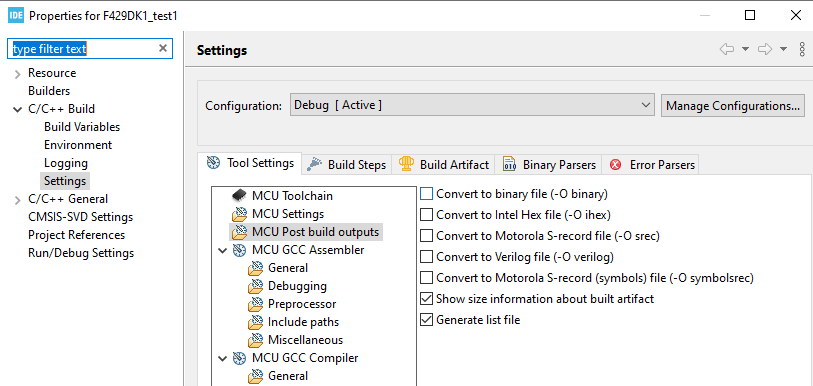Click the Manage Configurations... button
This screenshot has width=813, height=386.
(x=733, y=106)
